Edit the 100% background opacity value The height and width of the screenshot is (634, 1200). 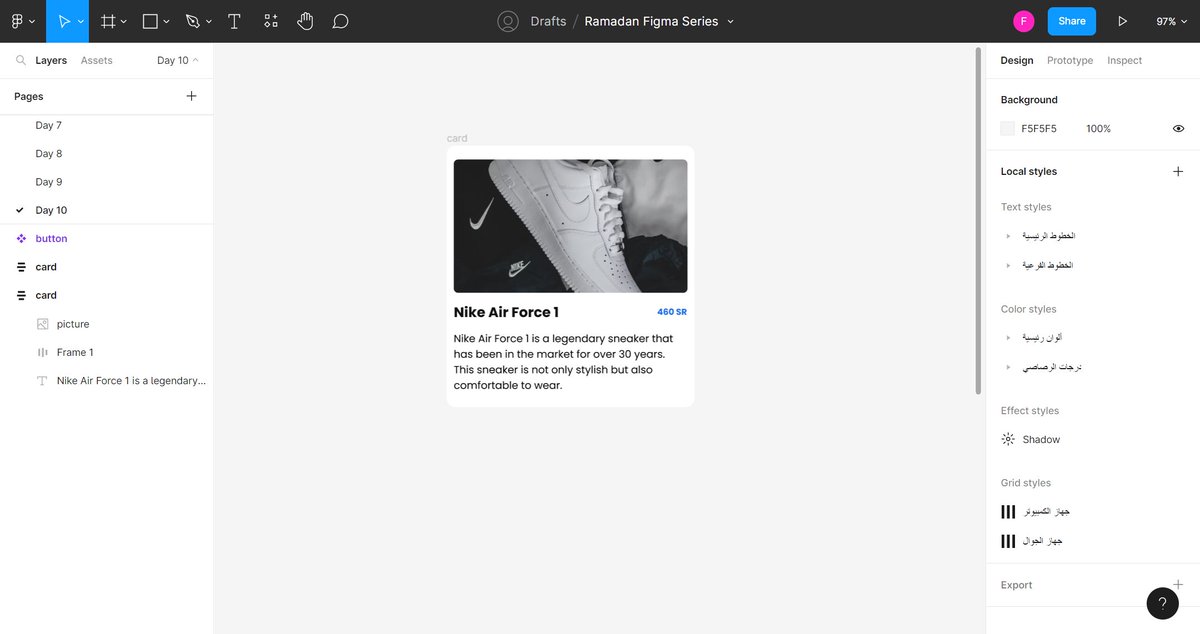click(x=1098, y=128)
